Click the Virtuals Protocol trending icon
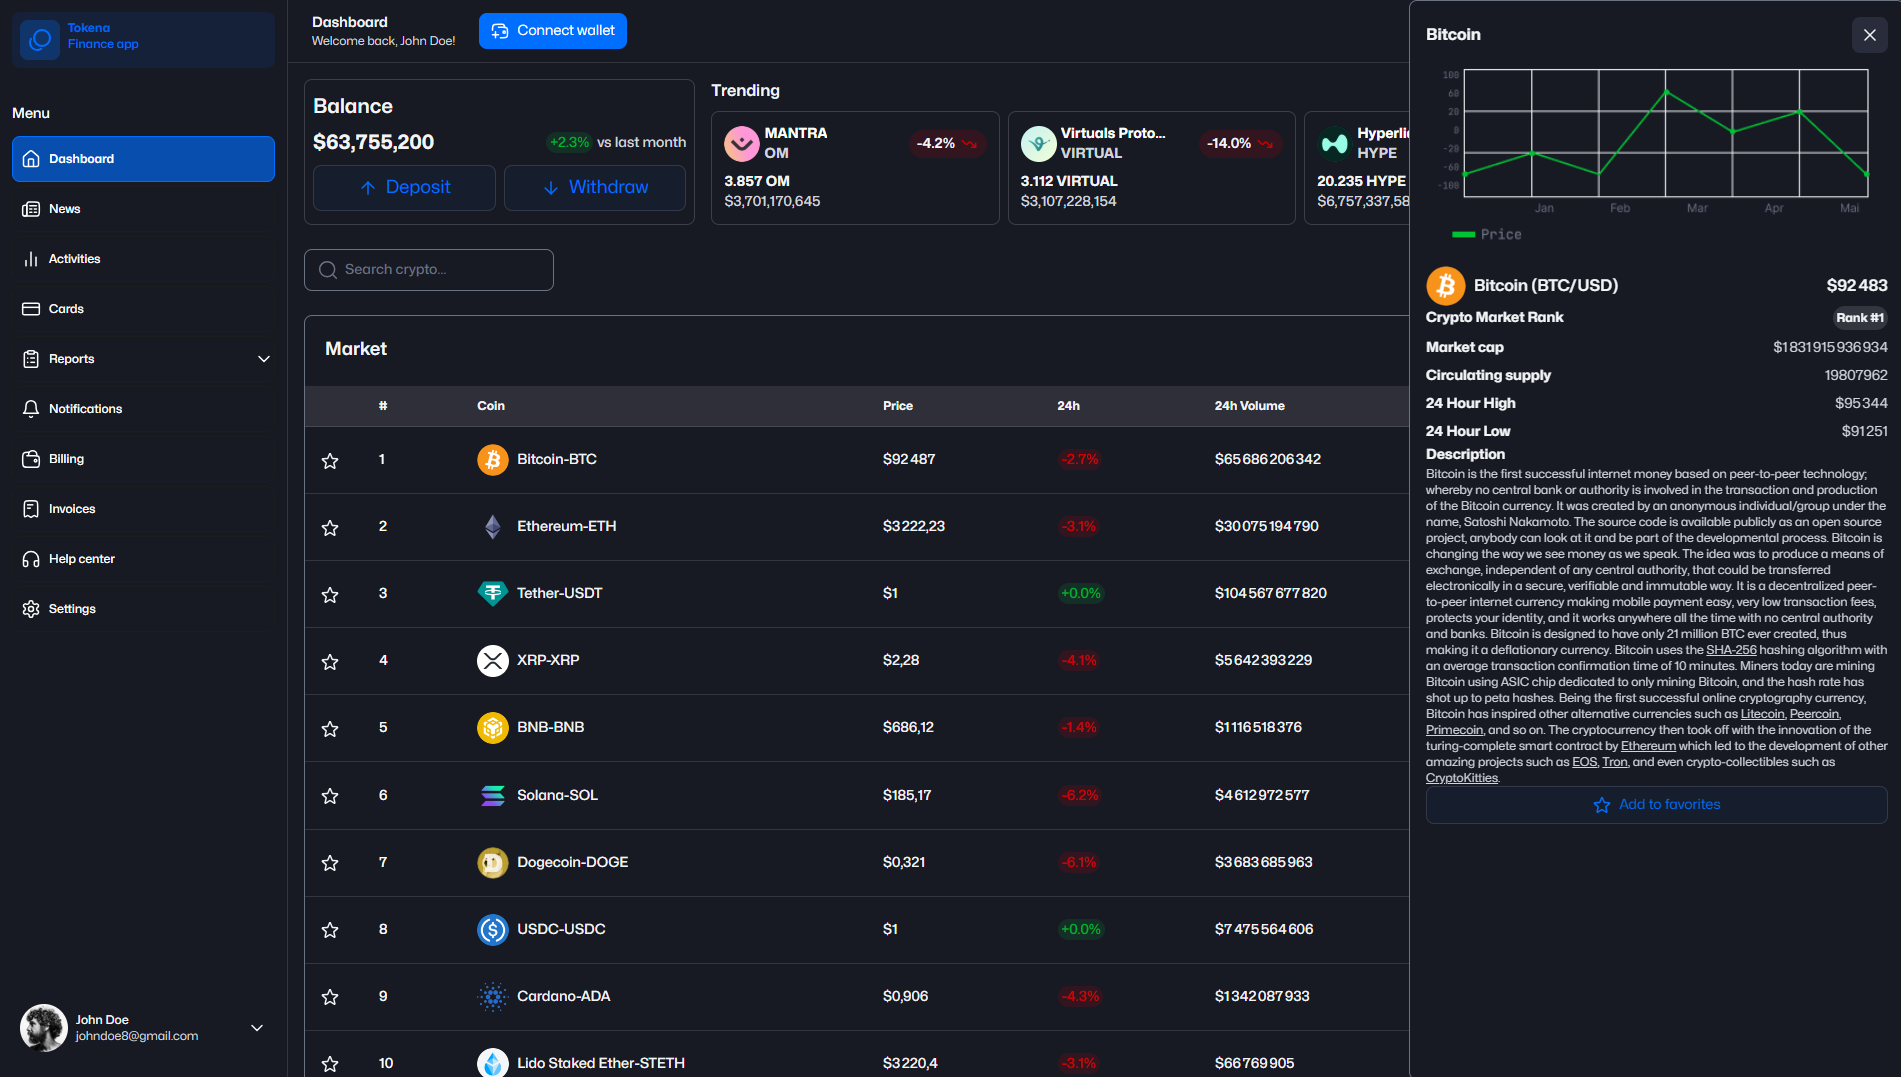 click(x=1039, y=144)
